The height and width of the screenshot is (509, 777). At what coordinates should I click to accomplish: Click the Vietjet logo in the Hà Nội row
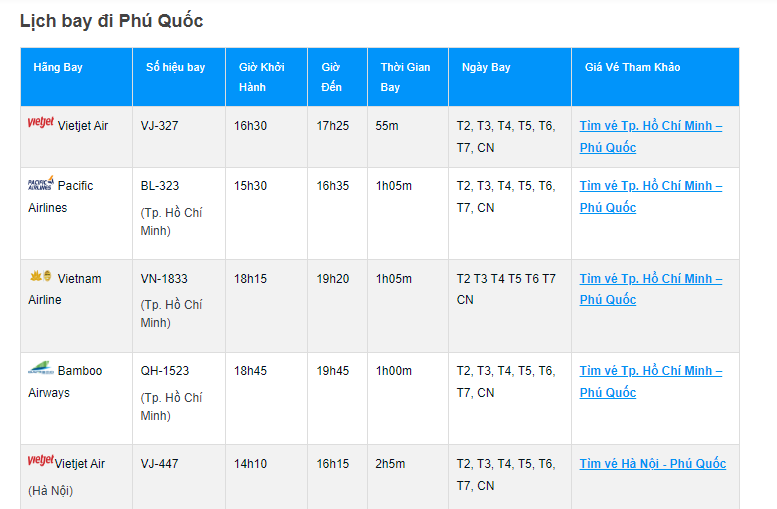coord(41,462)
